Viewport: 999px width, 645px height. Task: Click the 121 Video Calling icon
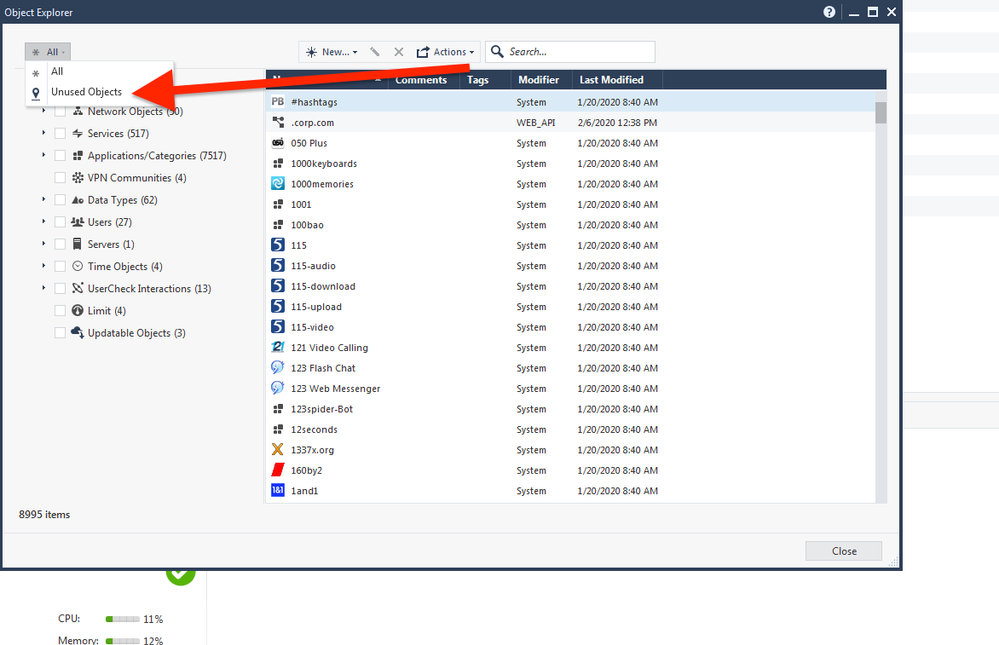[x=278, y=348]
